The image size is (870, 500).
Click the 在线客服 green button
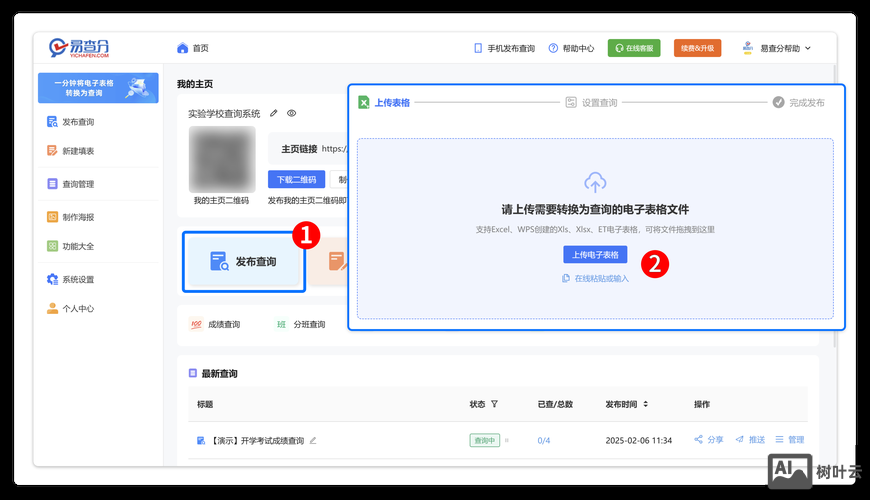point(634,48)
